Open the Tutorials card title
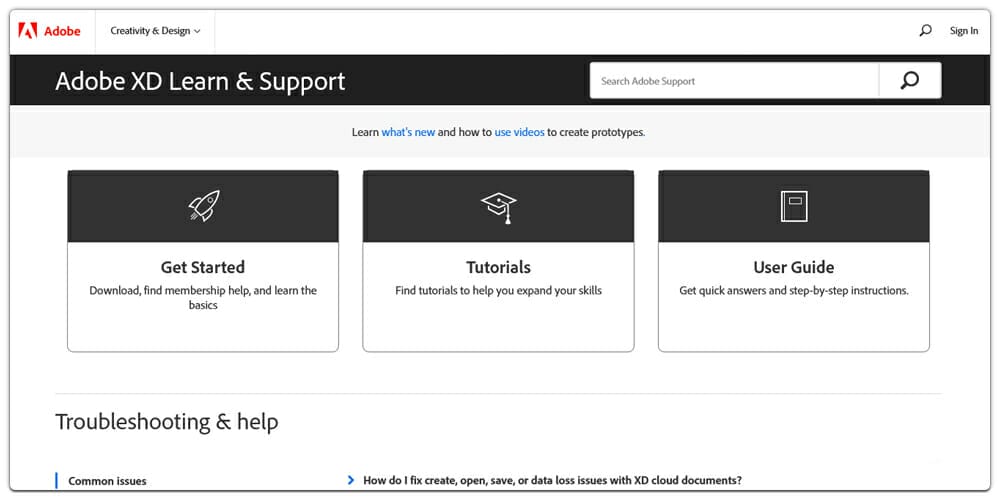Viewport: 1000px width, 500px height. [498, 267]
